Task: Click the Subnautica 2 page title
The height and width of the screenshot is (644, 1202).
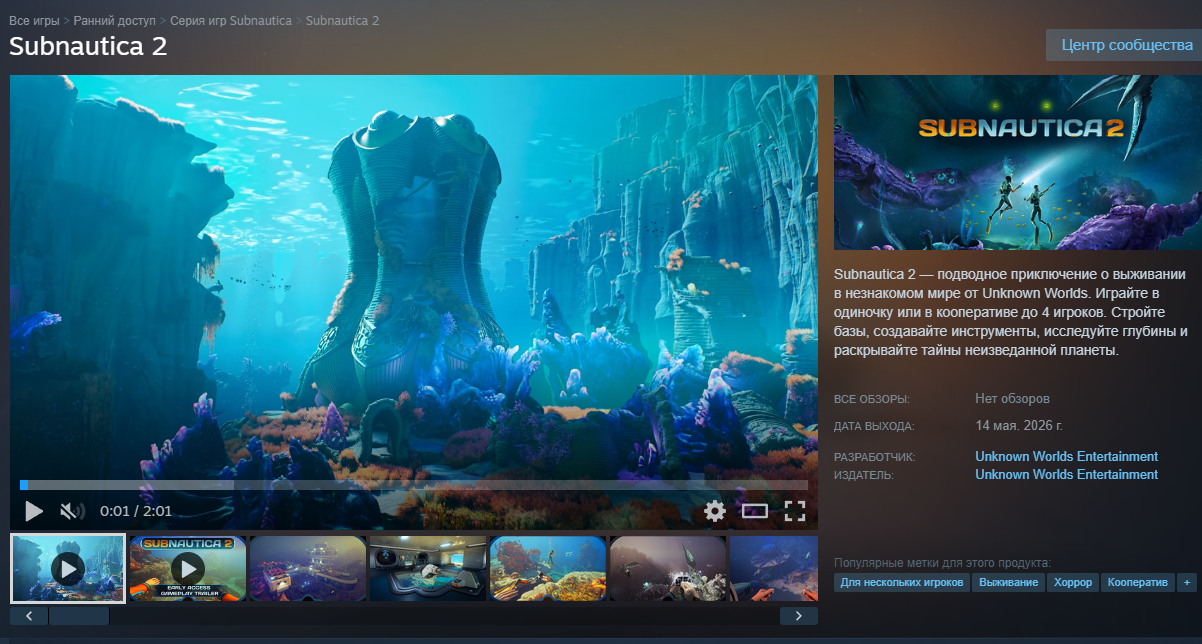Action: pos(88,46)
